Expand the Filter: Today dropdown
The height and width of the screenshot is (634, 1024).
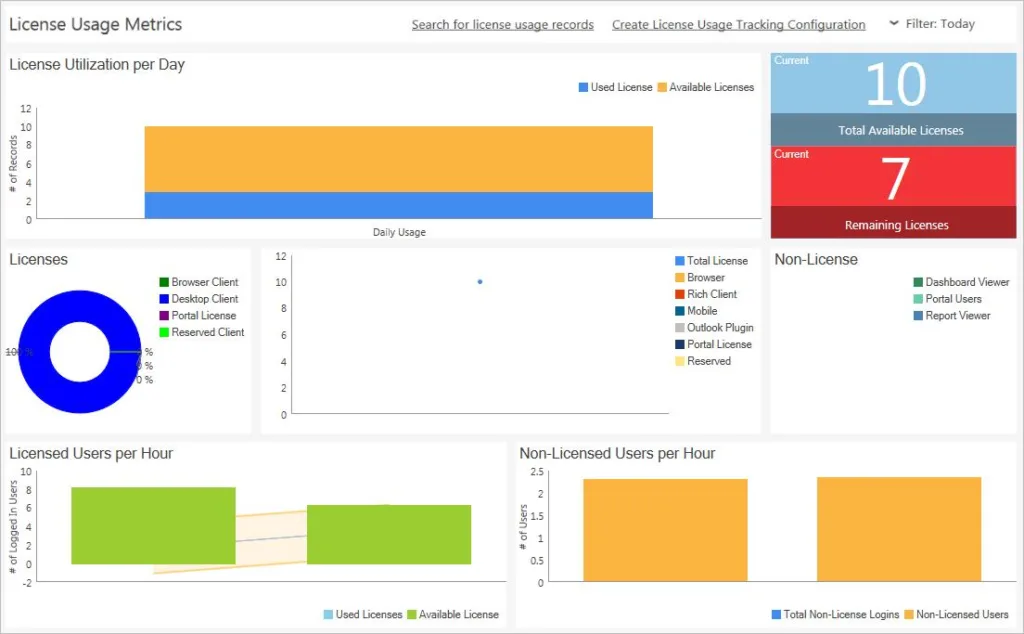(x=931, y=24)
